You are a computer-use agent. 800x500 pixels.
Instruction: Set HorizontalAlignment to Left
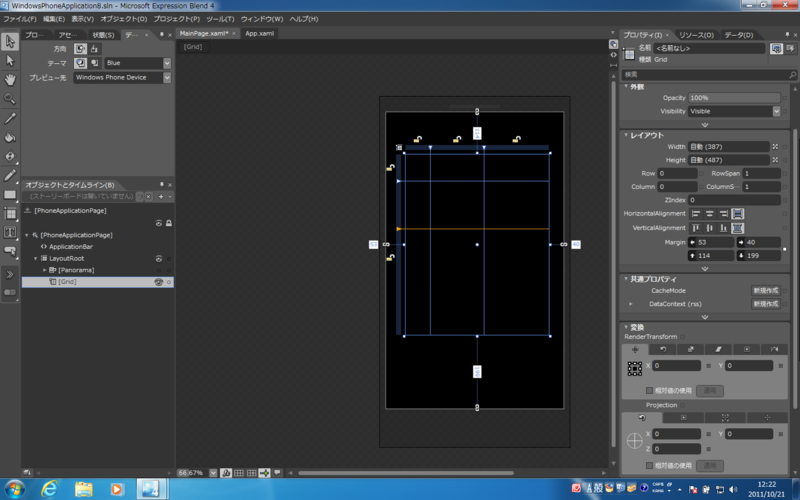pyautogui.click(x=696, y=214)
